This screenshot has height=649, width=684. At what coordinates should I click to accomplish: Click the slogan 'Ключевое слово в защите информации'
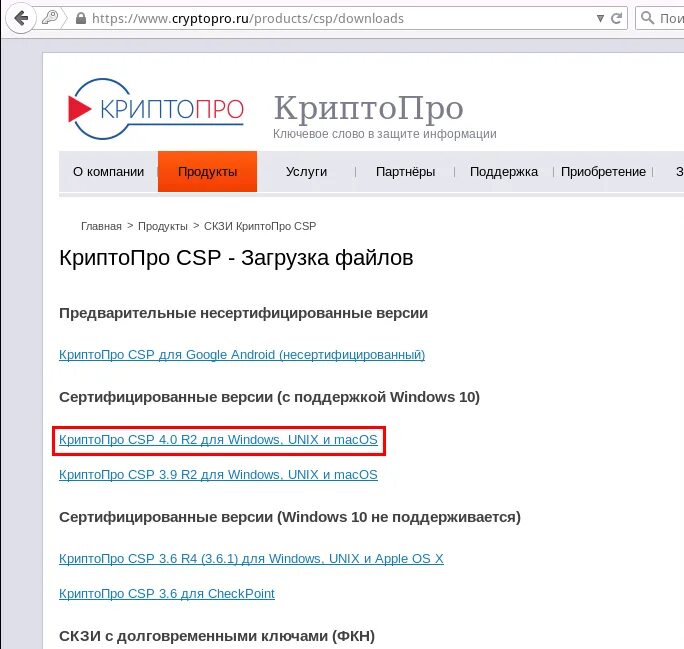pyautogui.click(x=385, y=134)
